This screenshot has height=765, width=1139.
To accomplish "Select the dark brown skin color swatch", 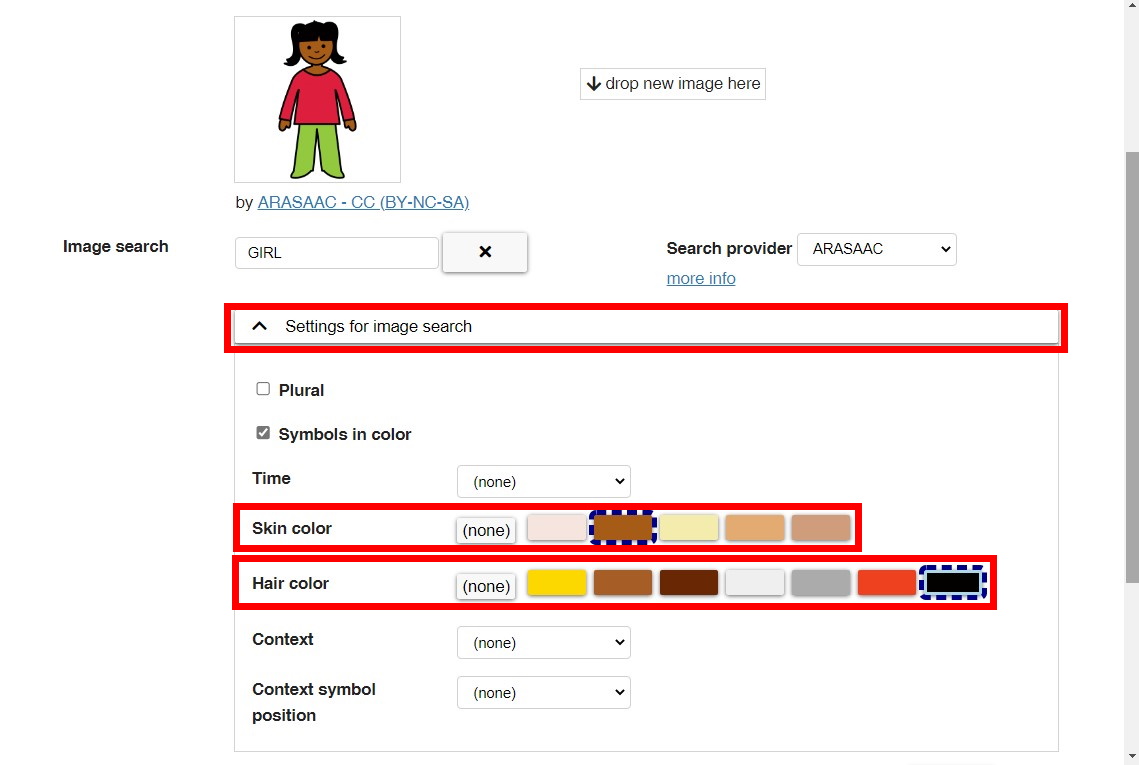I will click(623, 527).
